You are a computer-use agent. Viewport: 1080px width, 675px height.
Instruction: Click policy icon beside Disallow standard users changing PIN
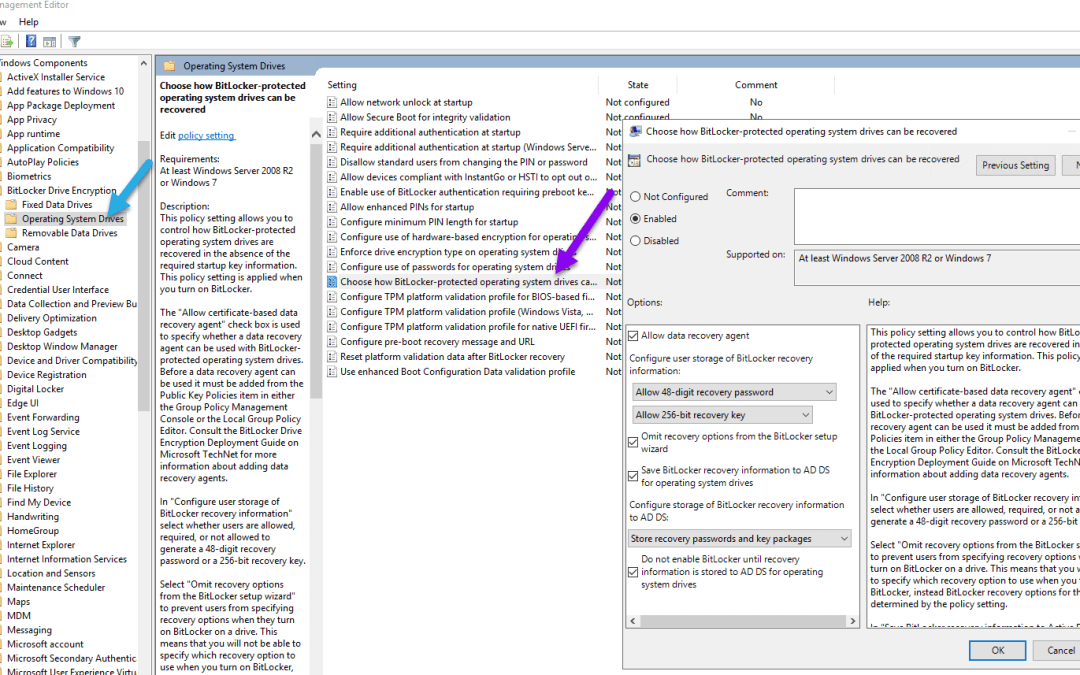tap(332, 162)
